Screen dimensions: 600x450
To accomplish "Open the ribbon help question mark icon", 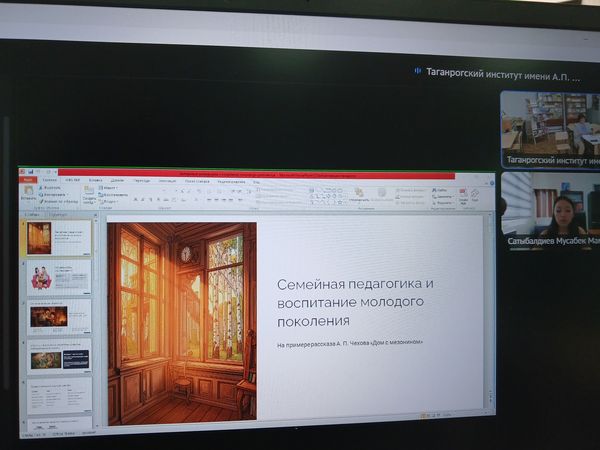I will [492, 183].
